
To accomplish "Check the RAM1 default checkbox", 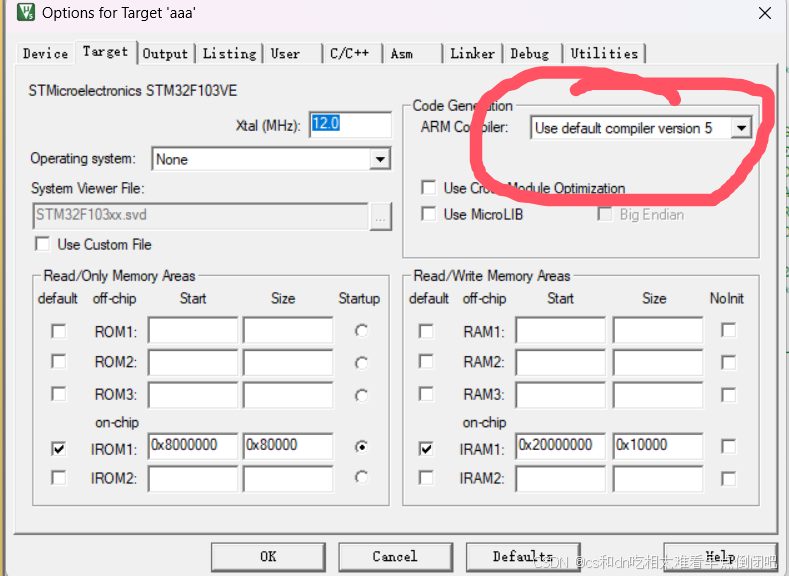I will click(426, 331).
